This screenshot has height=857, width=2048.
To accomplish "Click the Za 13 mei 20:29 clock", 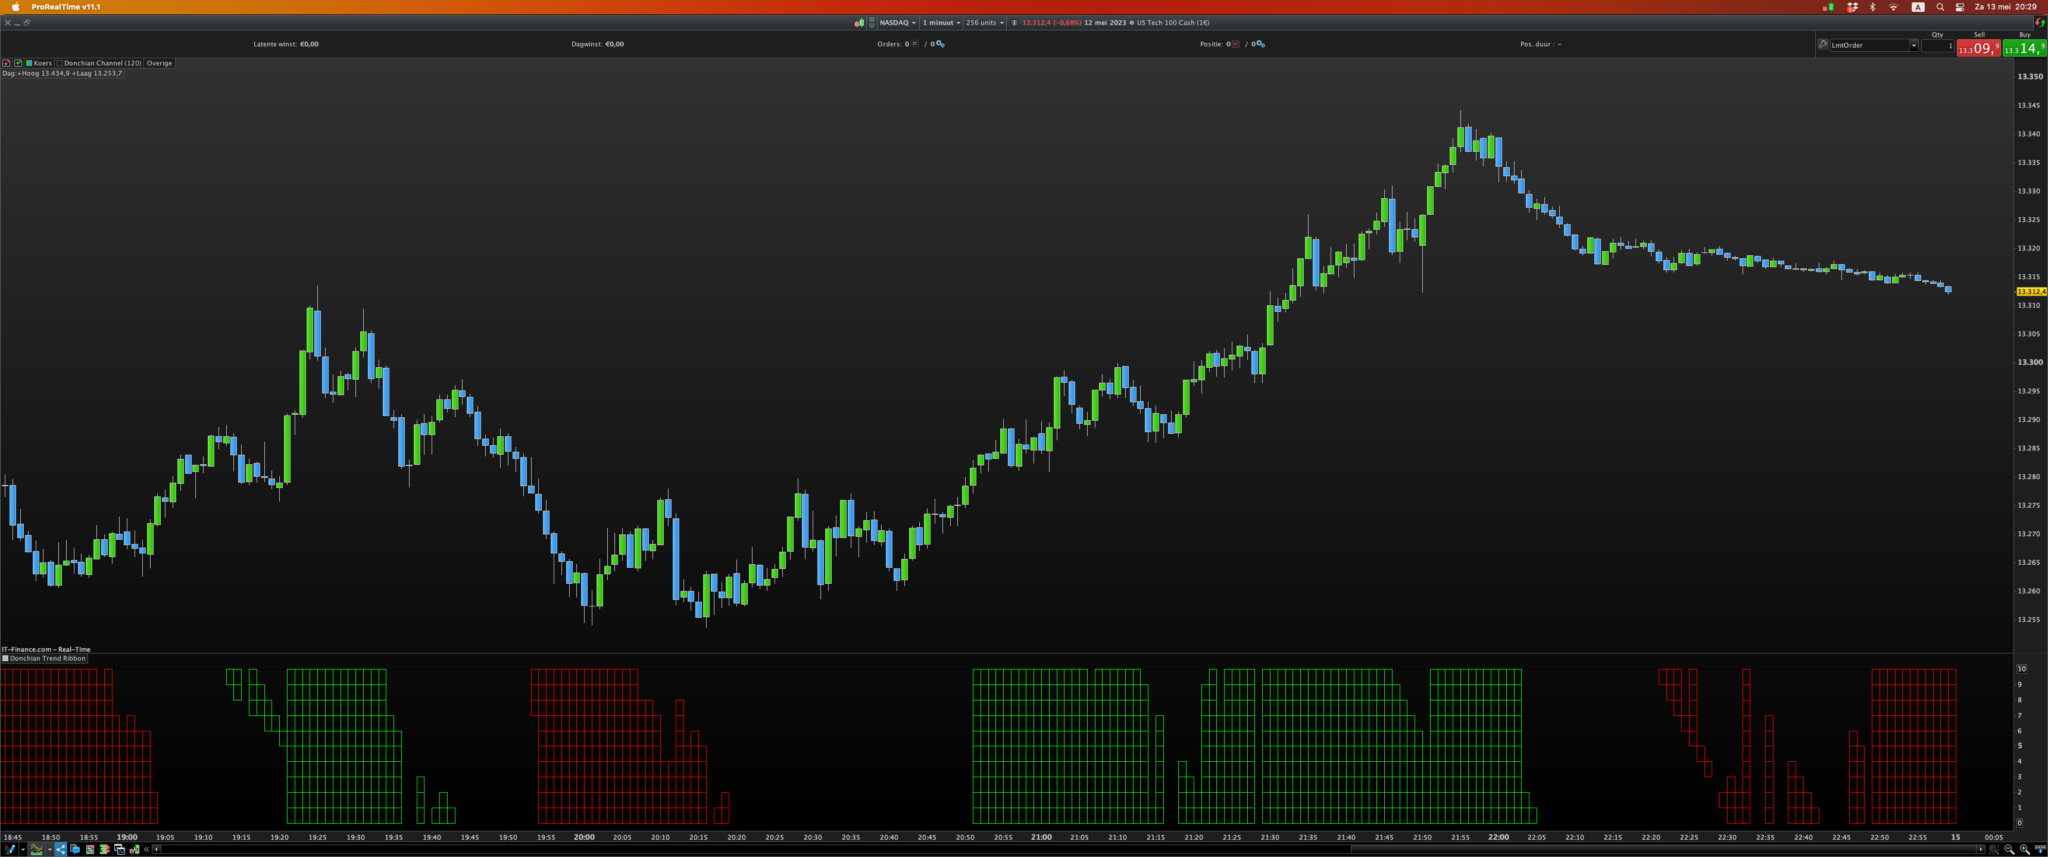I will coord(2007,7).
